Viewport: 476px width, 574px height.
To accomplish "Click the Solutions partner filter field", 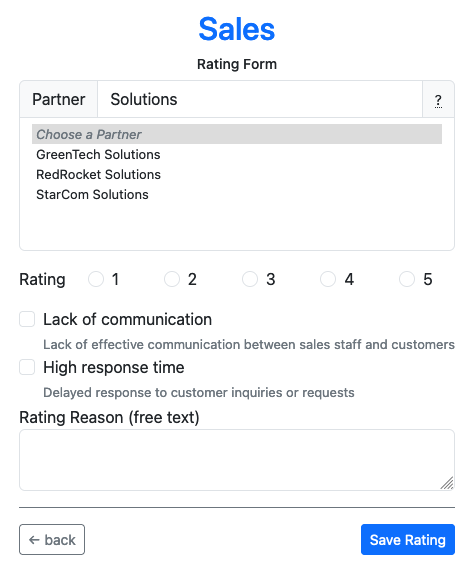I will [260, 100].
